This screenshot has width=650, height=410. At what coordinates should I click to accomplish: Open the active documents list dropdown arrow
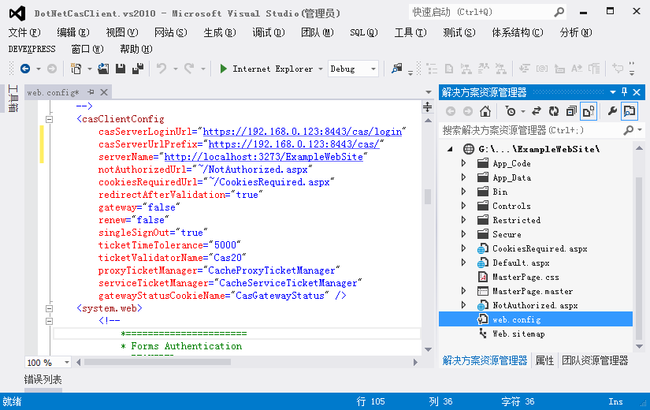[x=429, y=92]
